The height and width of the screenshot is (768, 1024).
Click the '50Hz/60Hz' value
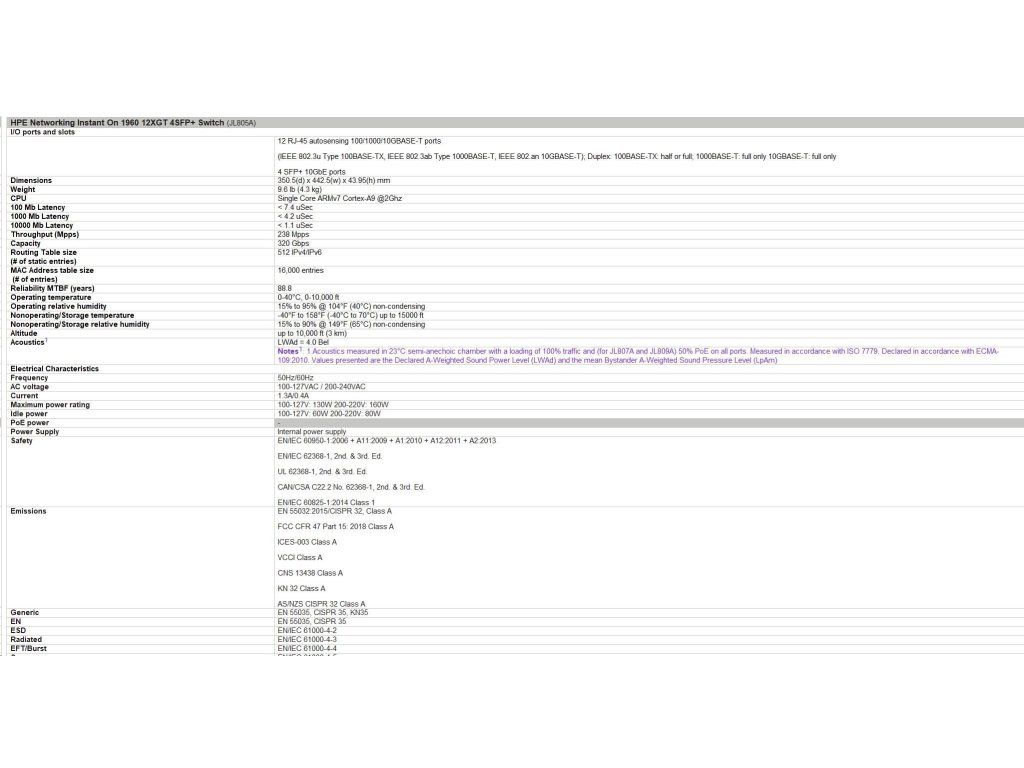(295, 378)
